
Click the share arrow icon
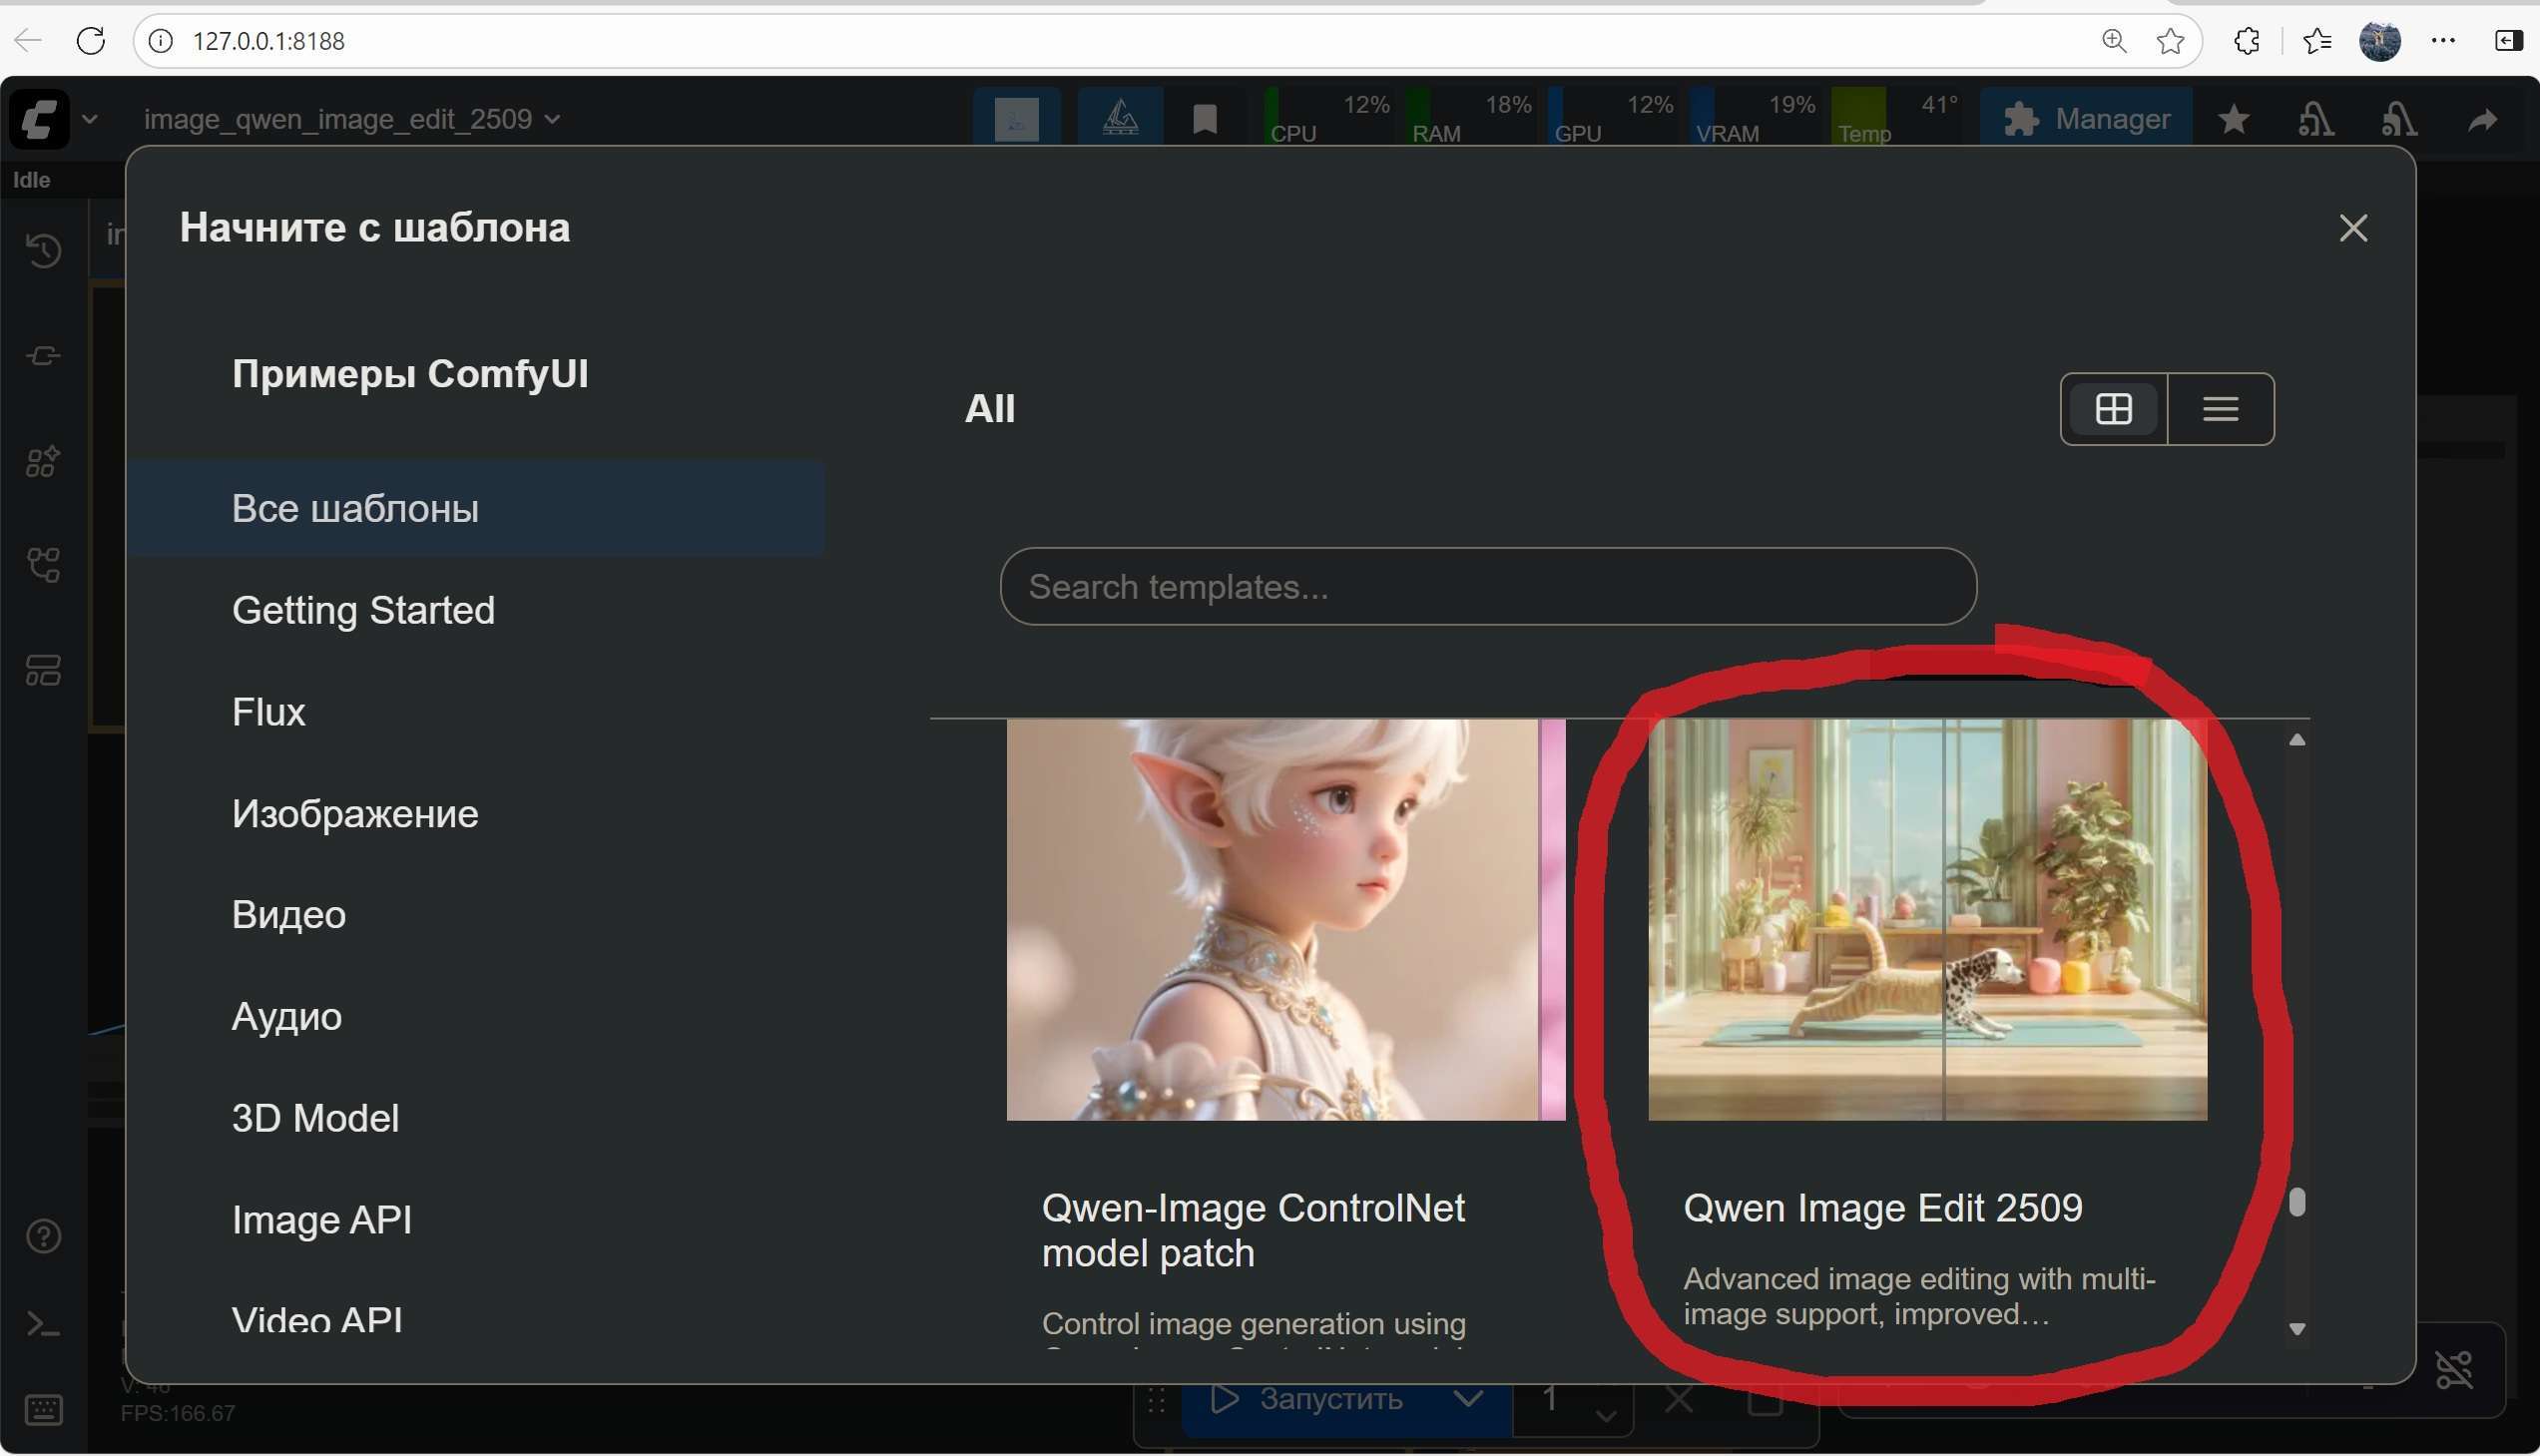(2482, 120)
